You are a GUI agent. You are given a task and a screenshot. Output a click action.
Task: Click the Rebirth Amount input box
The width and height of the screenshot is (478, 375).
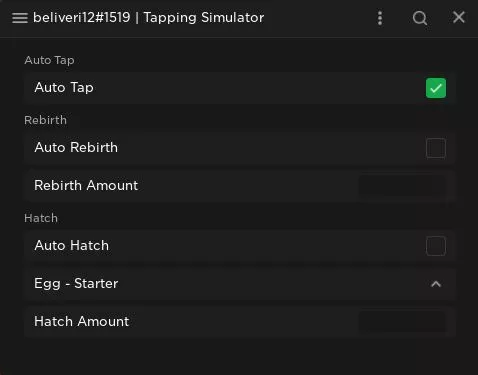tap(402, 186)
